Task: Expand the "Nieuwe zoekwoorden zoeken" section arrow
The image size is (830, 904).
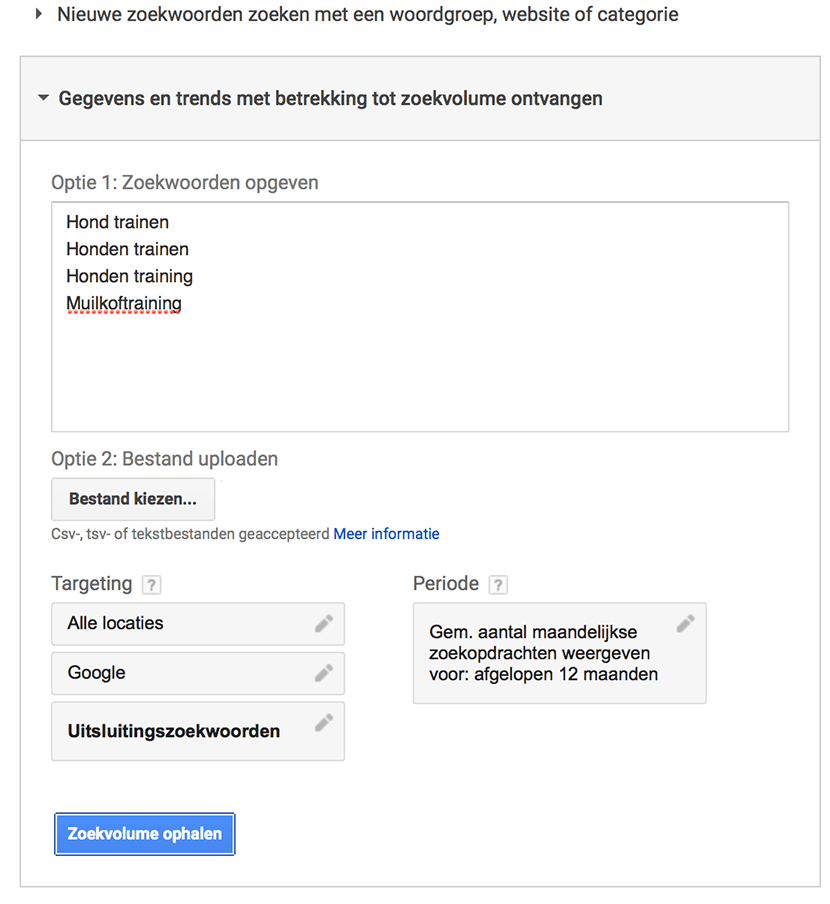Action: coord(39,15)
